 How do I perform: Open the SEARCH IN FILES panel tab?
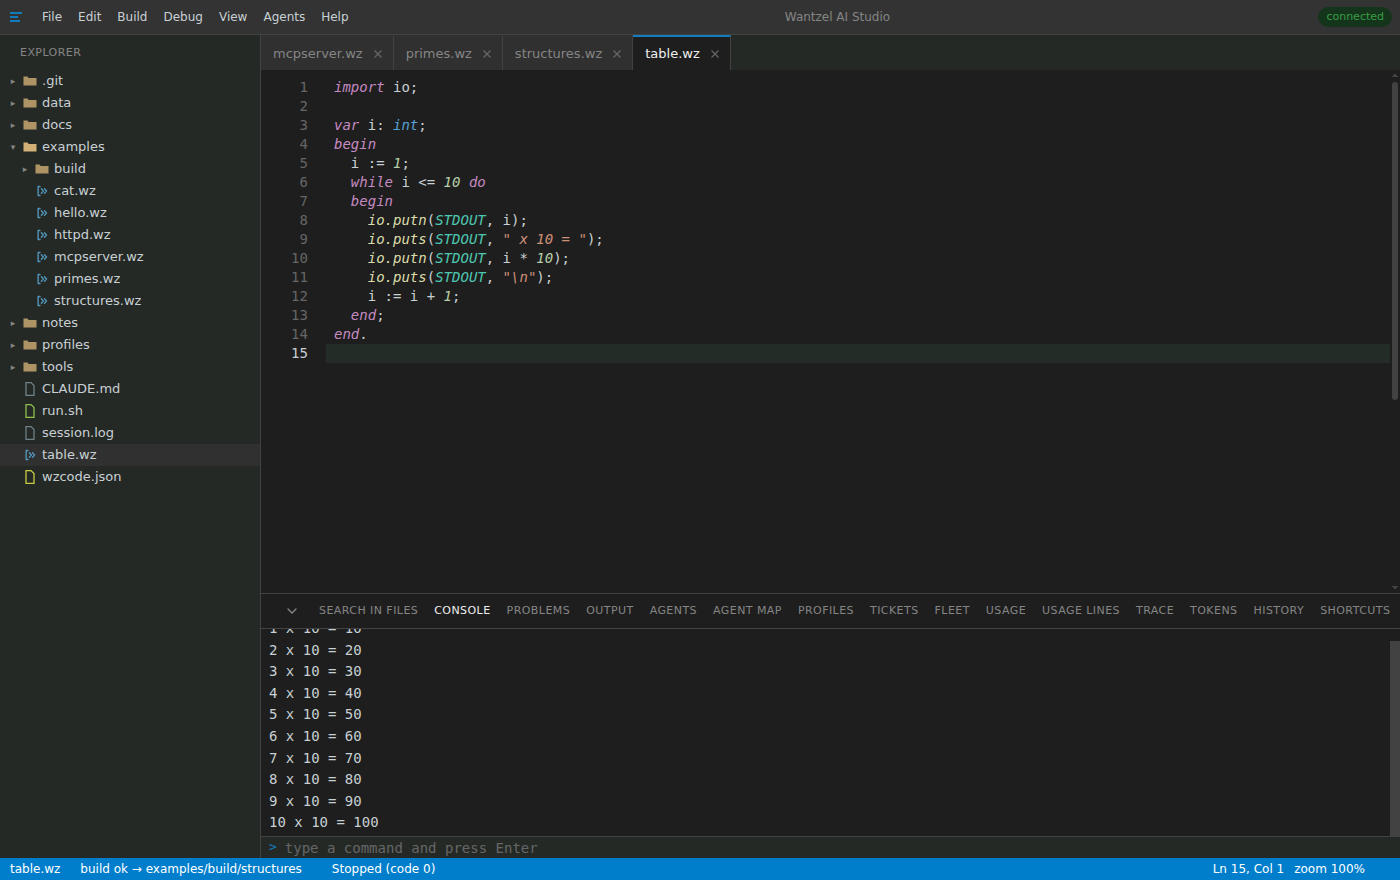368,610
